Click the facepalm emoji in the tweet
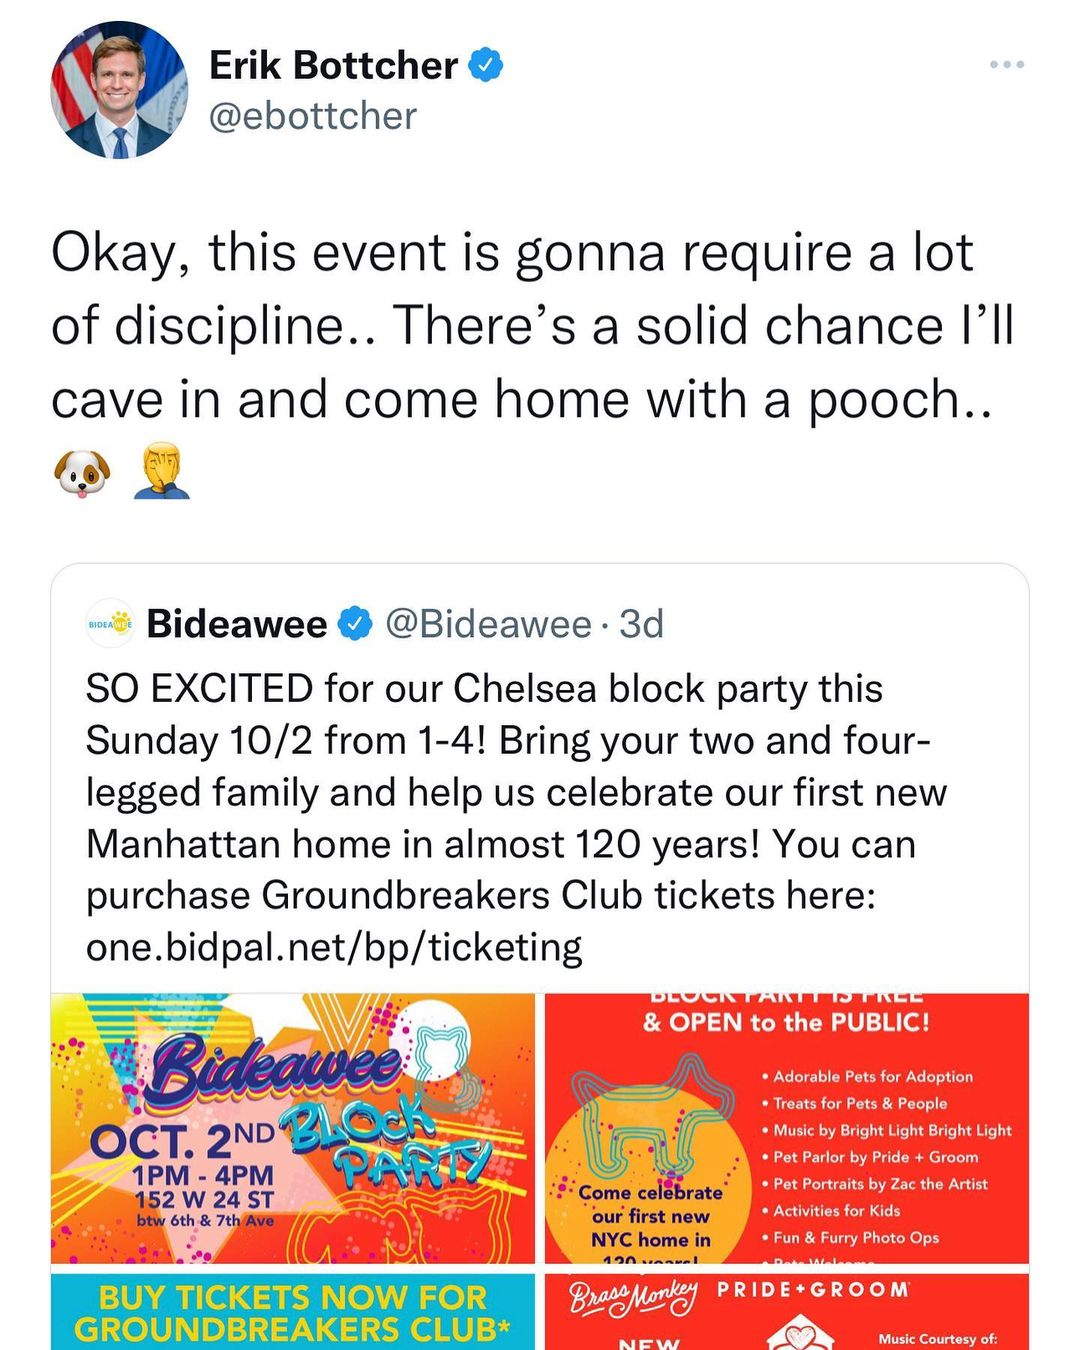Image resolution: width=1080 pixels, height=1350 pixels. click(x=161, y=472)
